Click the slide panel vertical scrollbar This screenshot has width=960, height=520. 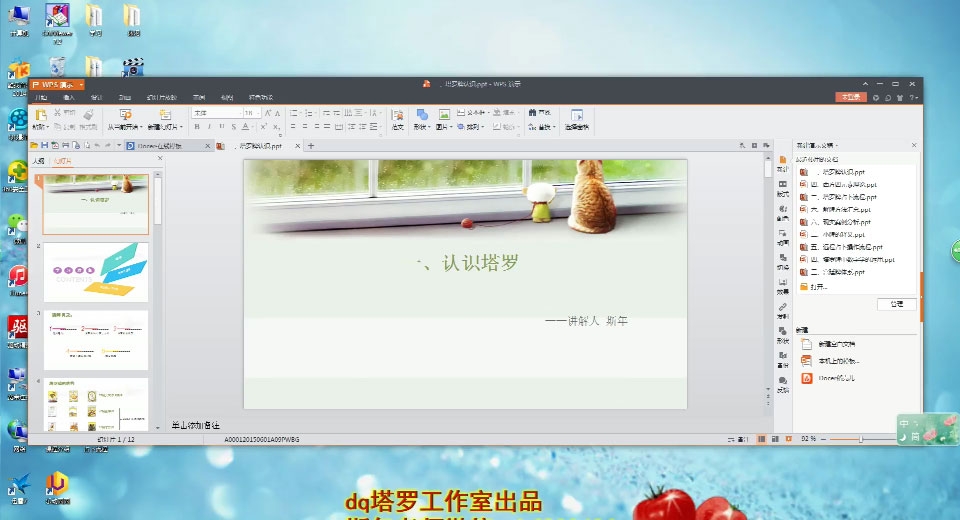click(x=158, y=200)
